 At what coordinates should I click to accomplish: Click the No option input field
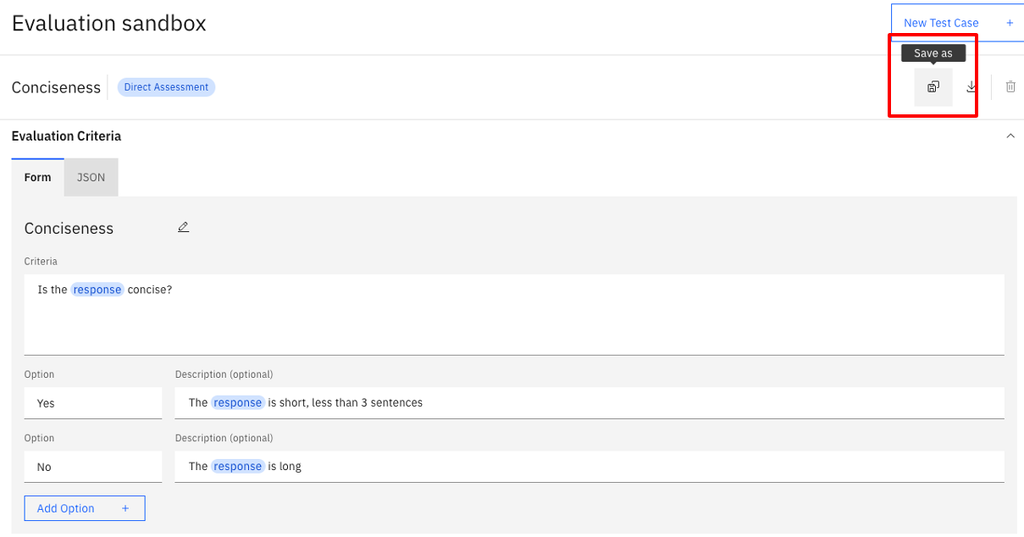click(92, 467)
